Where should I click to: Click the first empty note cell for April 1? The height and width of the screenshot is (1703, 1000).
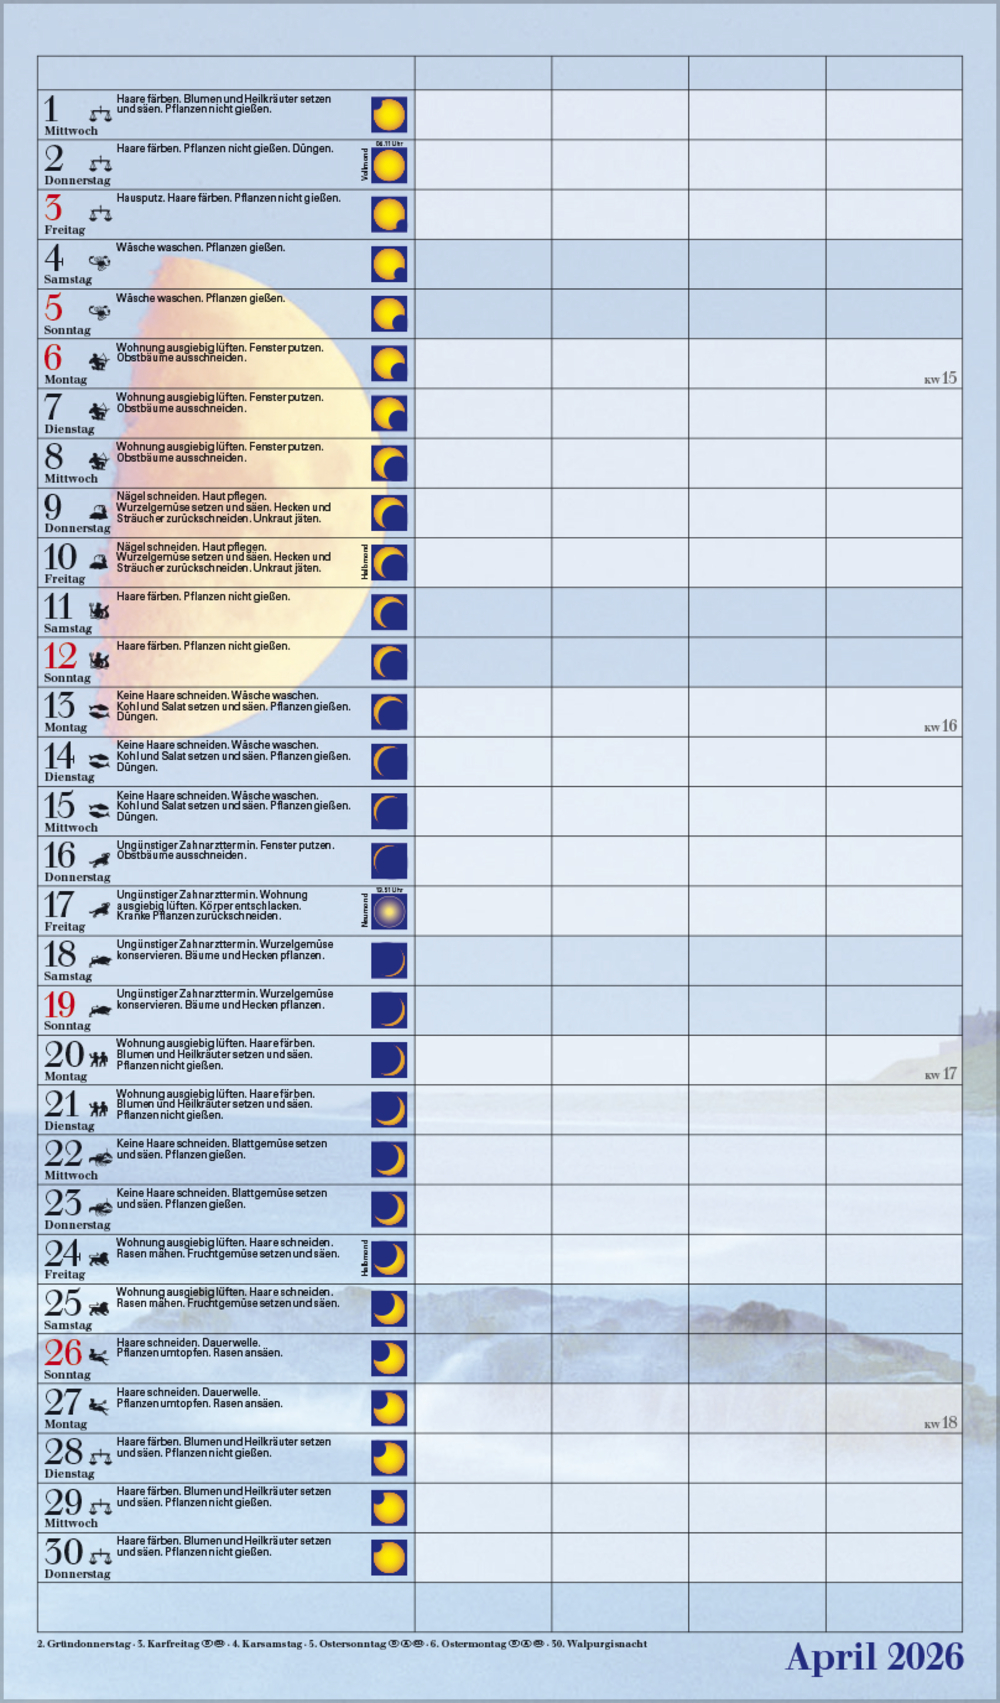pos(483,115)
